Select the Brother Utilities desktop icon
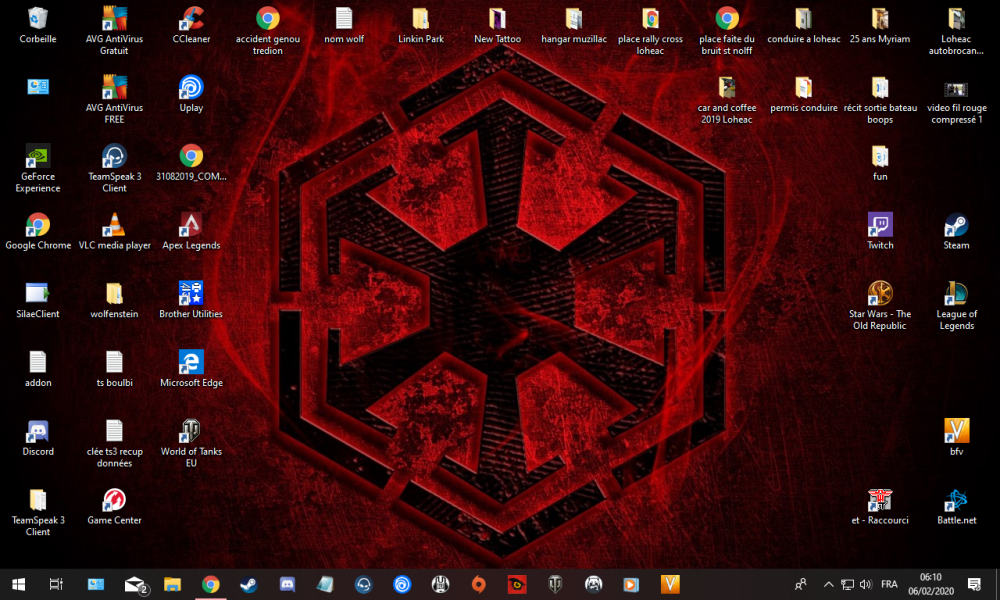Image resolution: width=1000 pixels, height=600 pixels. 191,301
